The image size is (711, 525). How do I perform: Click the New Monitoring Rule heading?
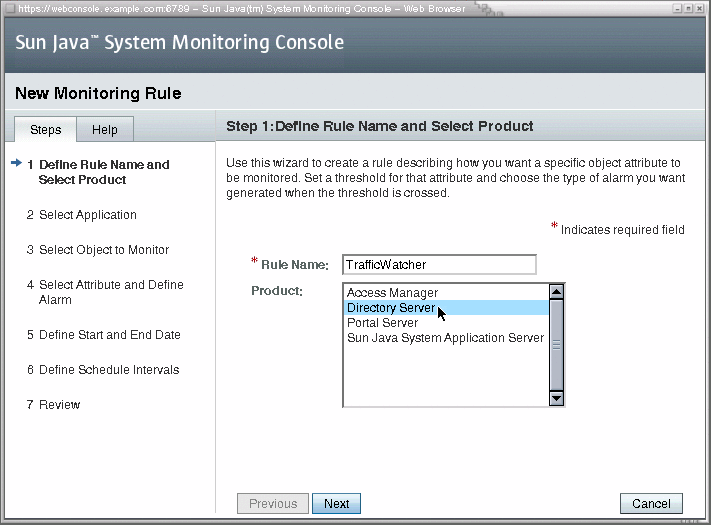(x=98, y=93)
